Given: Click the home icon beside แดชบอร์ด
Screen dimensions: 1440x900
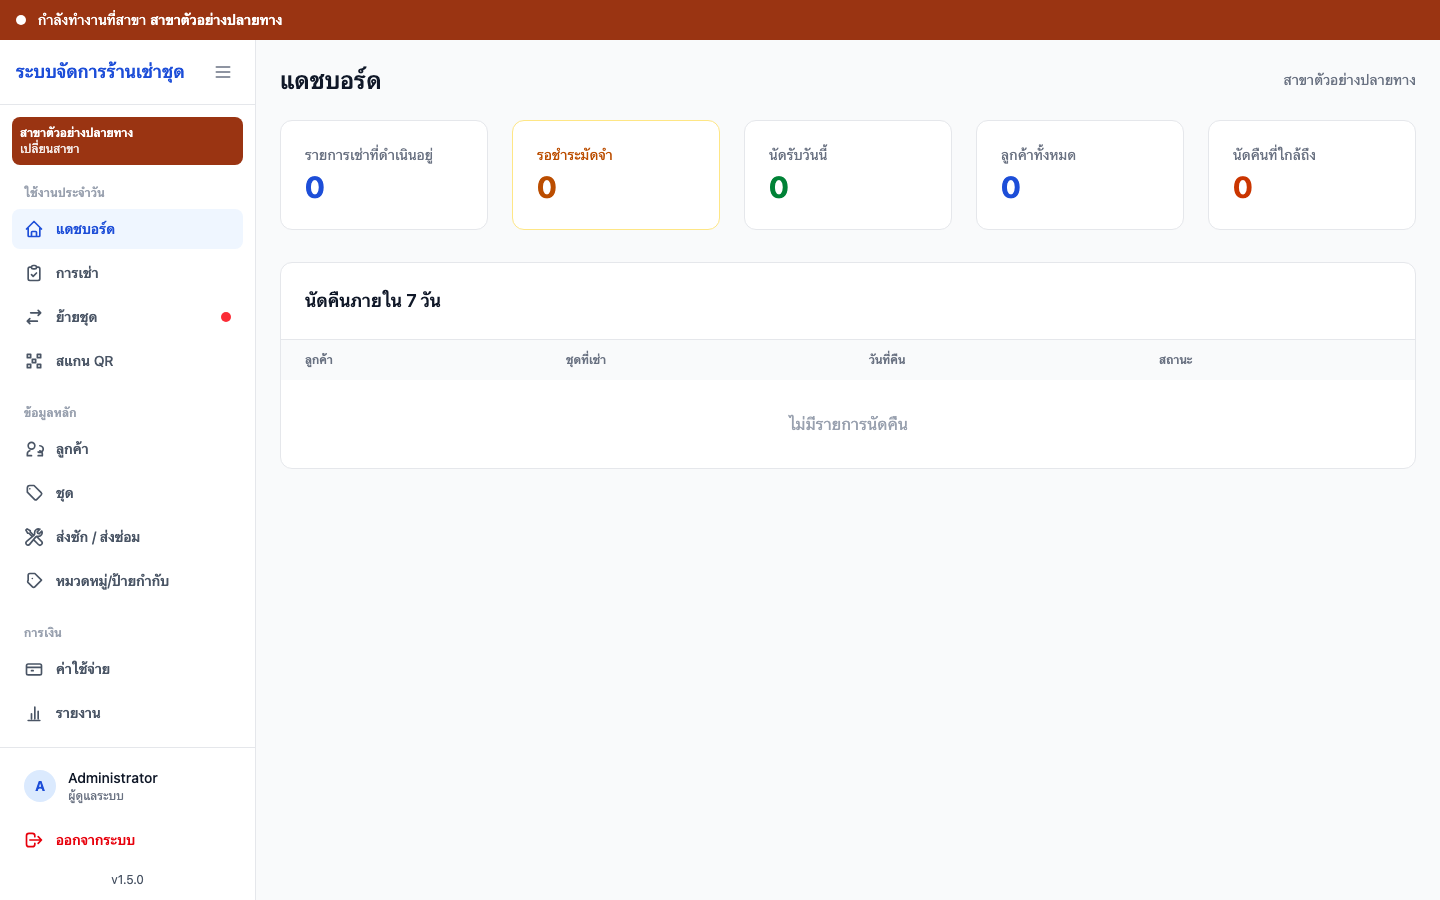Looking at the screenshot, I should click(x=34, y=229).
